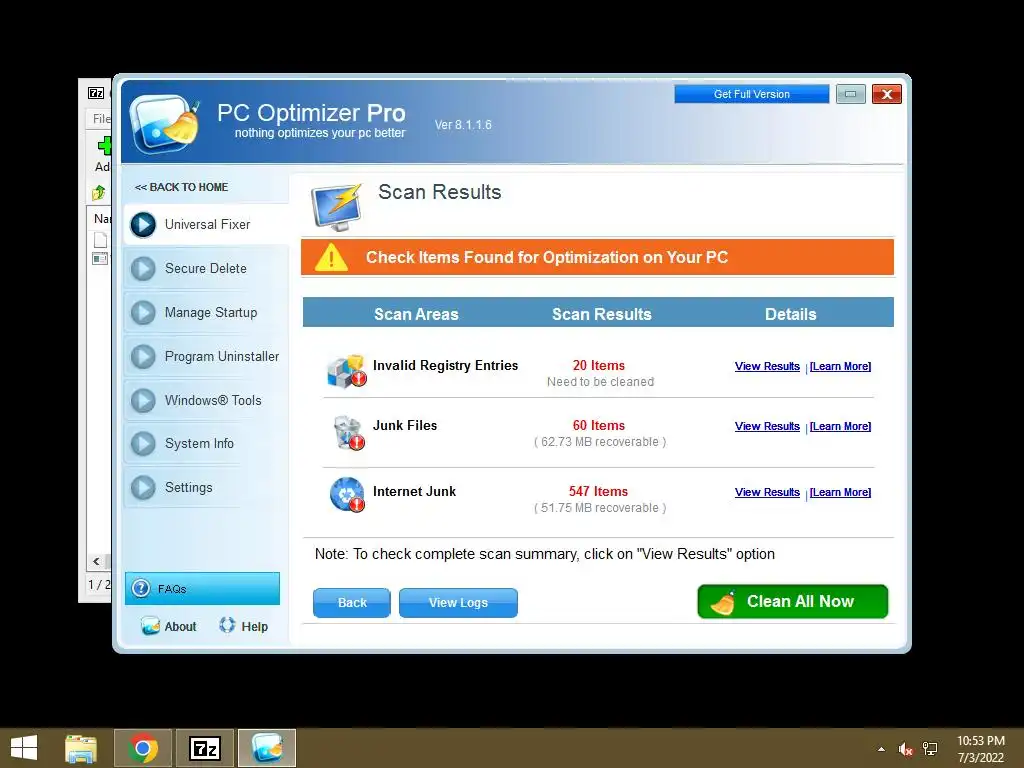Click the Secure Delete arrow icon
The height and width of the screenshot is (768, 1024).
pyautogui.click(x=143, y=268)
